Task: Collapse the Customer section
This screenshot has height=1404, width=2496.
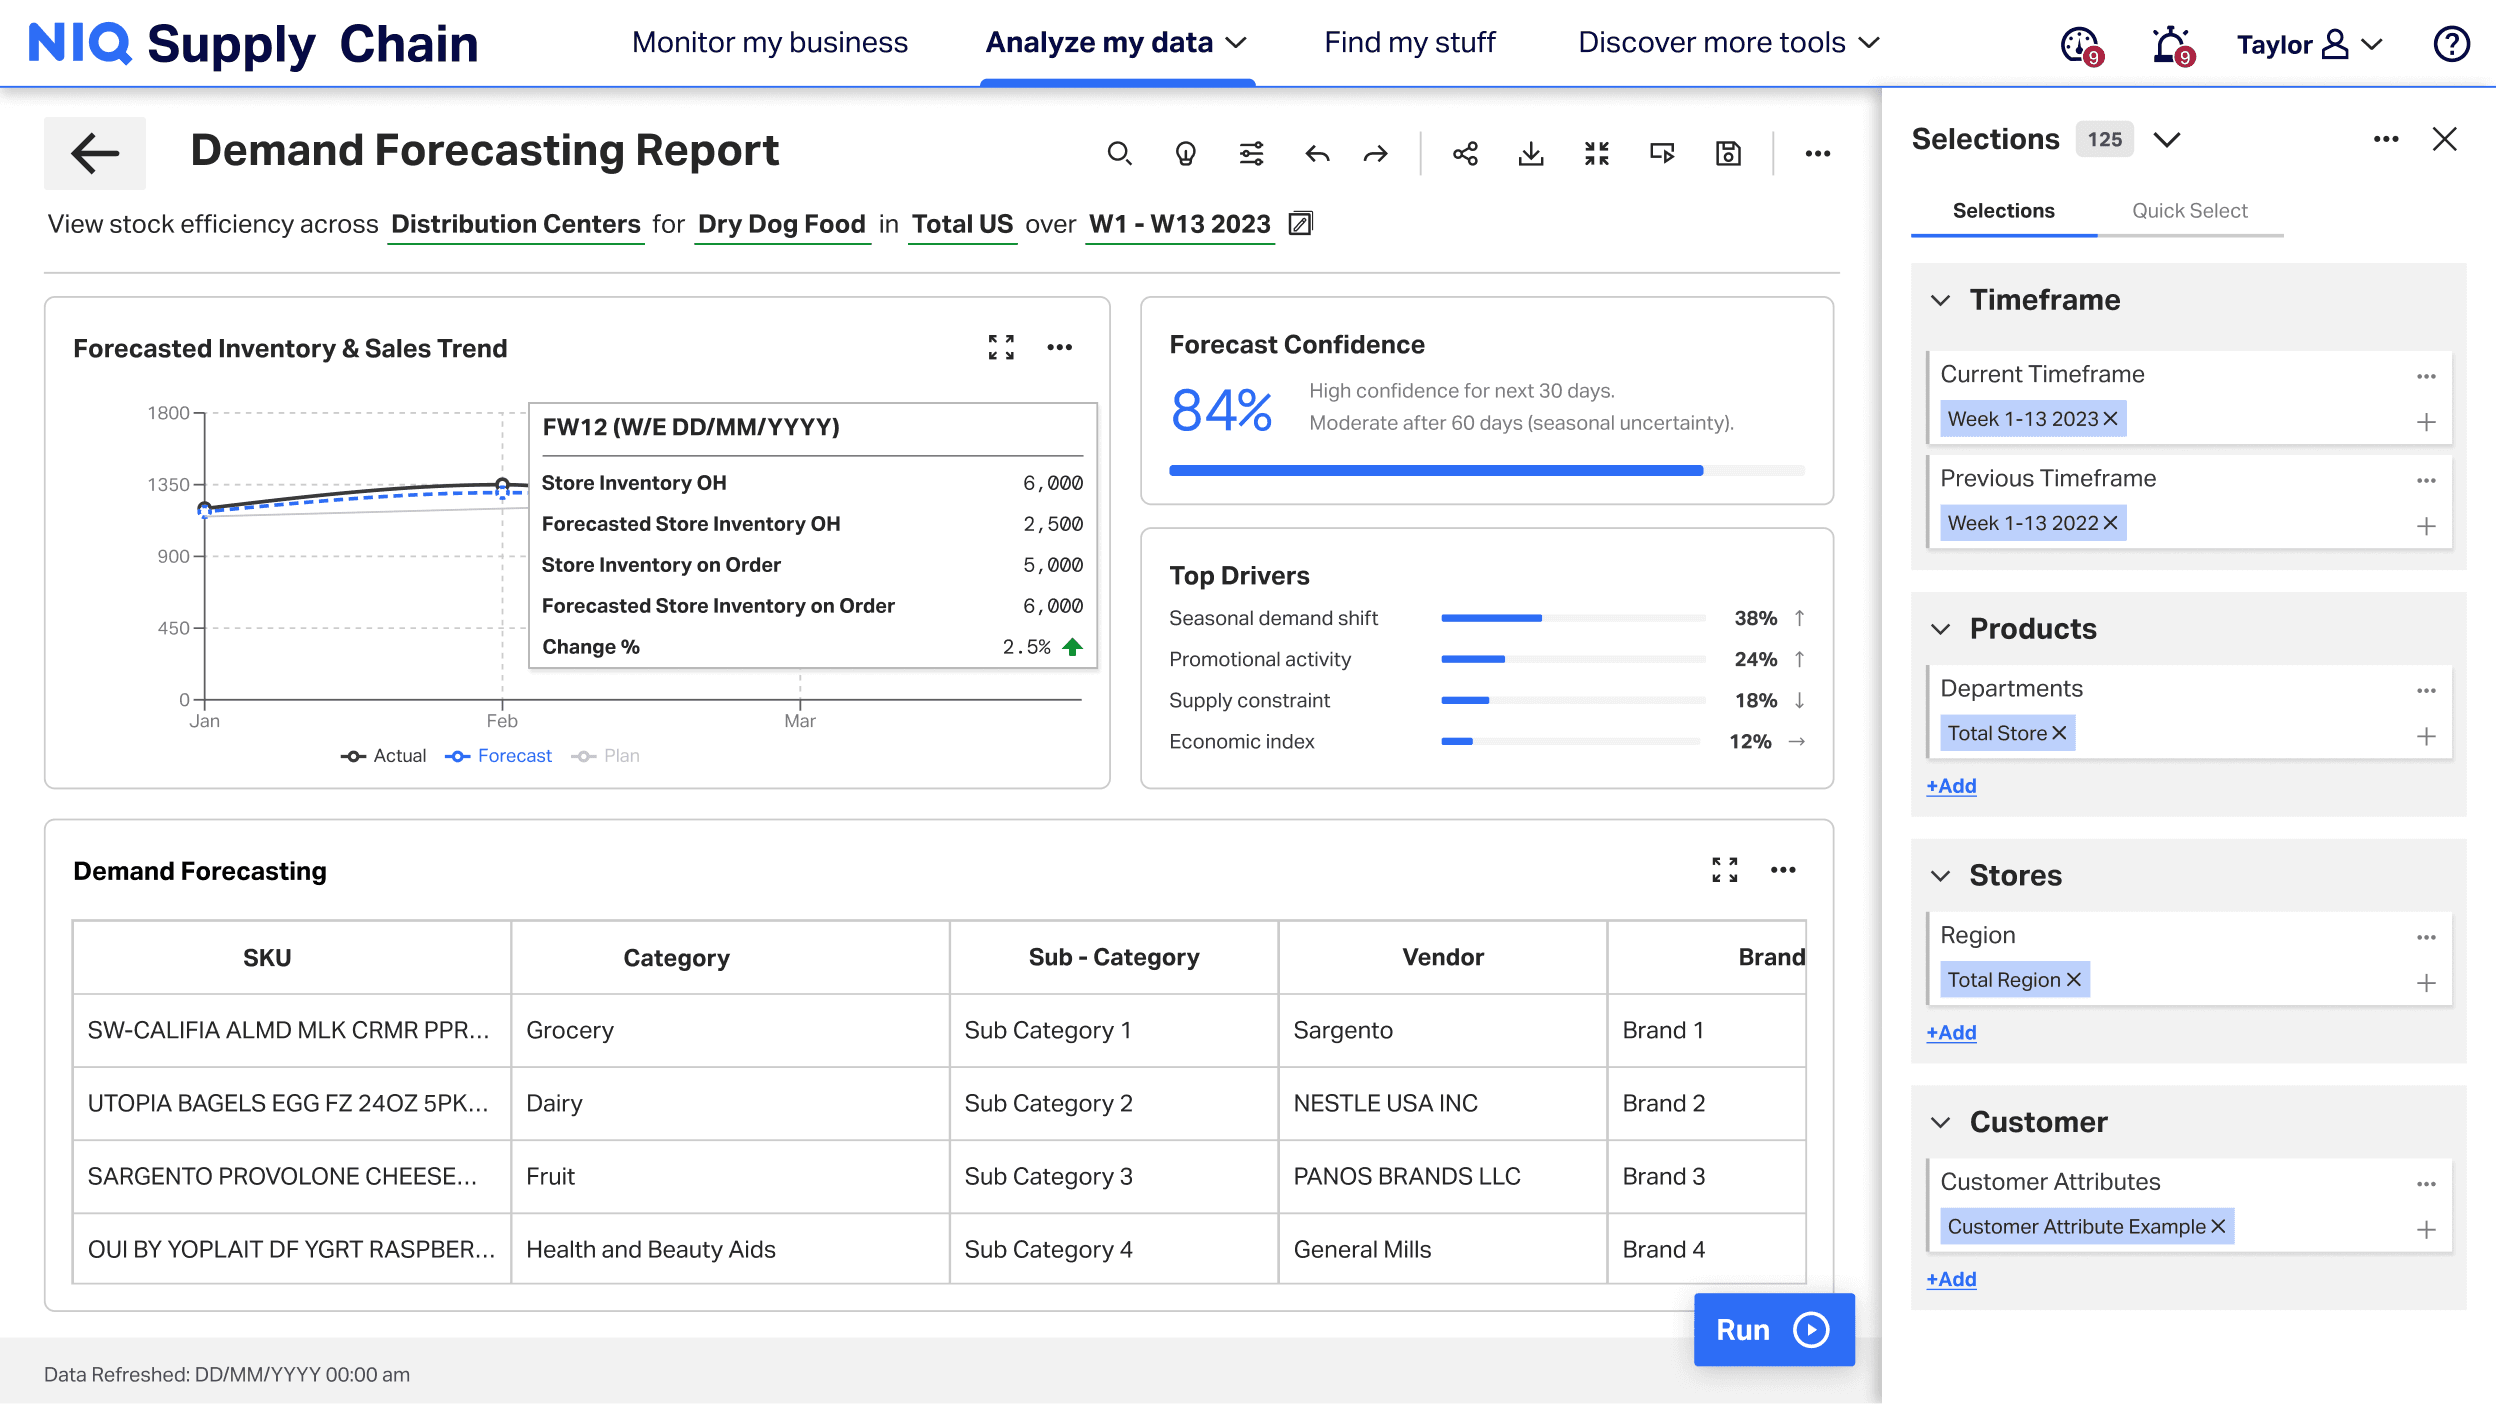Action: [1940, 1122]
